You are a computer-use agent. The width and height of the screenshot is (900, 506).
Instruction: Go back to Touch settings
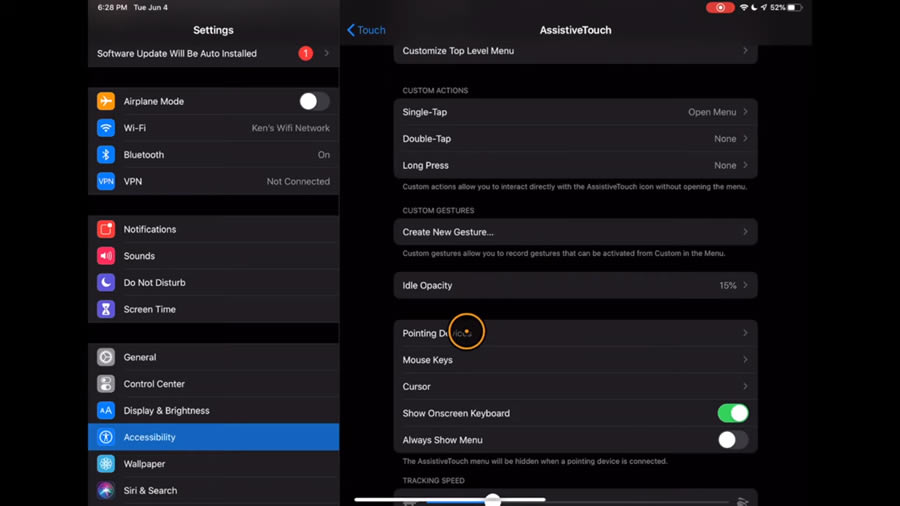366,30
